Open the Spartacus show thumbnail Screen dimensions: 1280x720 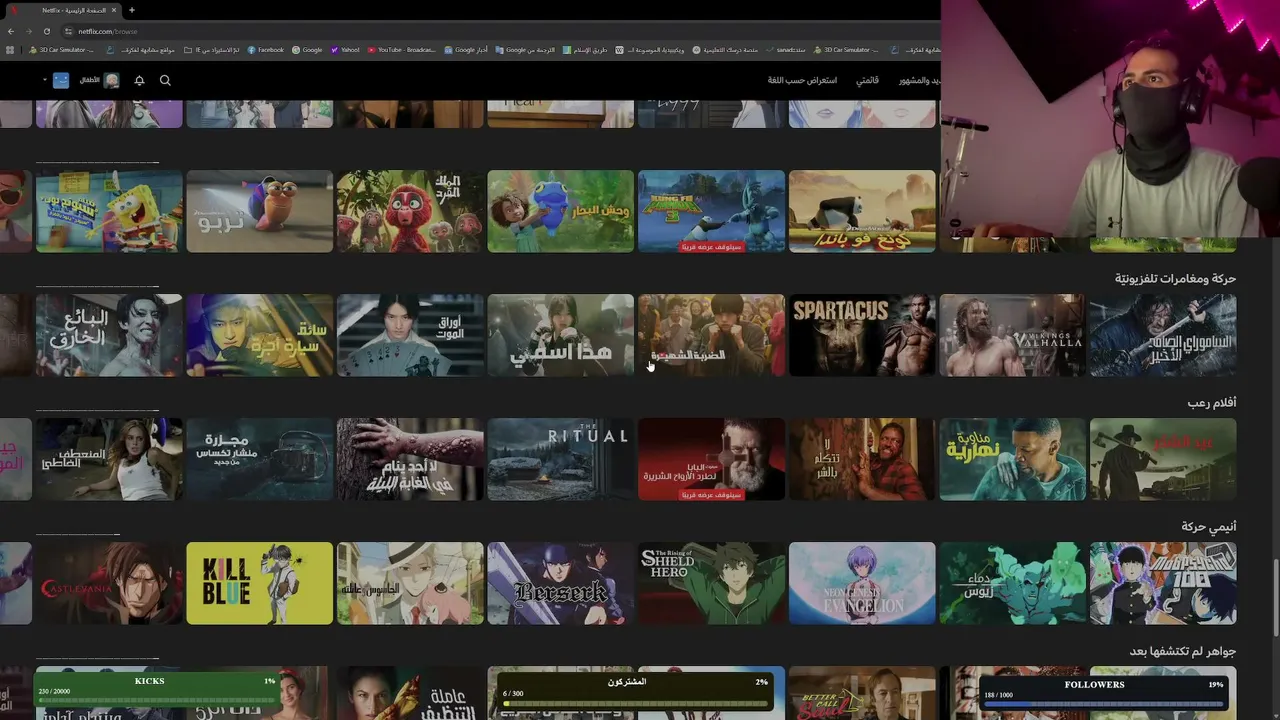(862, 335)
